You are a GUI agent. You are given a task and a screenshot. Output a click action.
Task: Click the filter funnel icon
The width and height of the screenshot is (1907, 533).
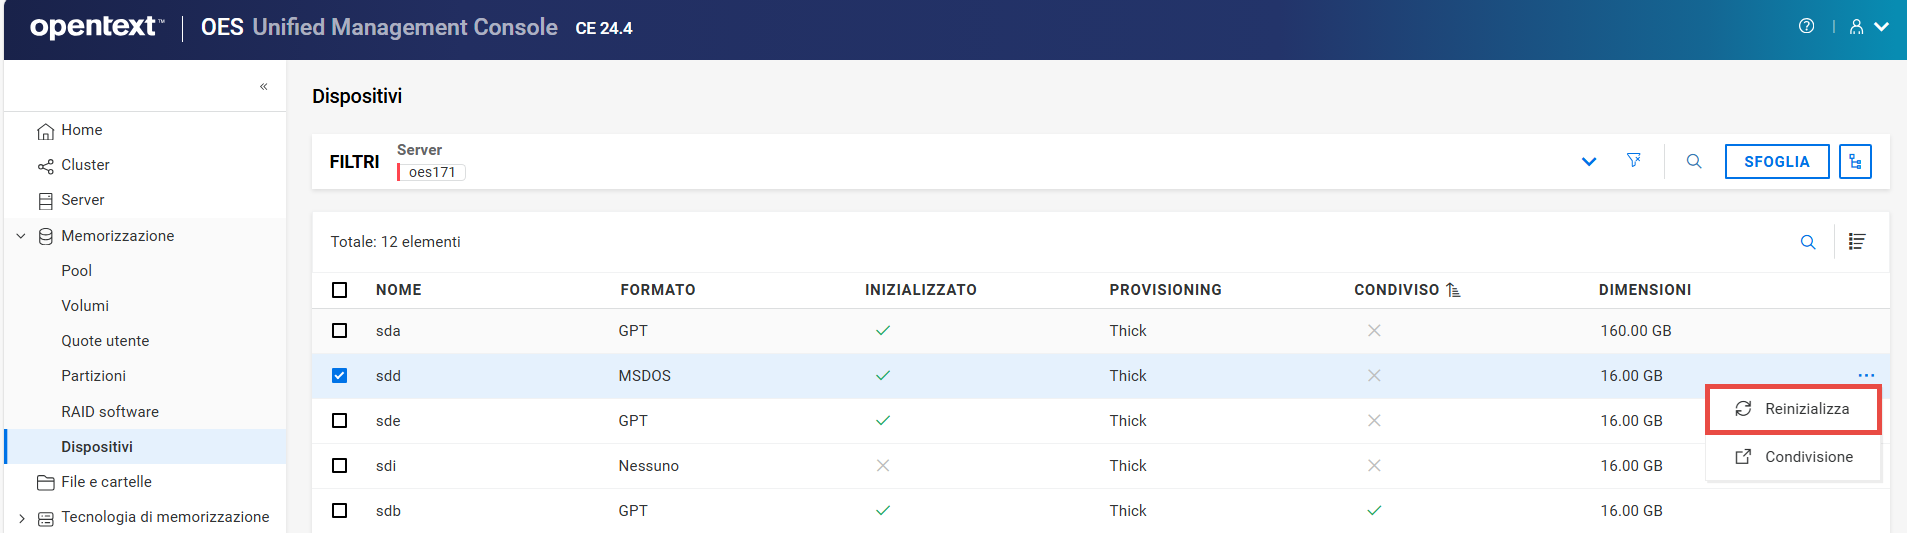point(1634,161)
